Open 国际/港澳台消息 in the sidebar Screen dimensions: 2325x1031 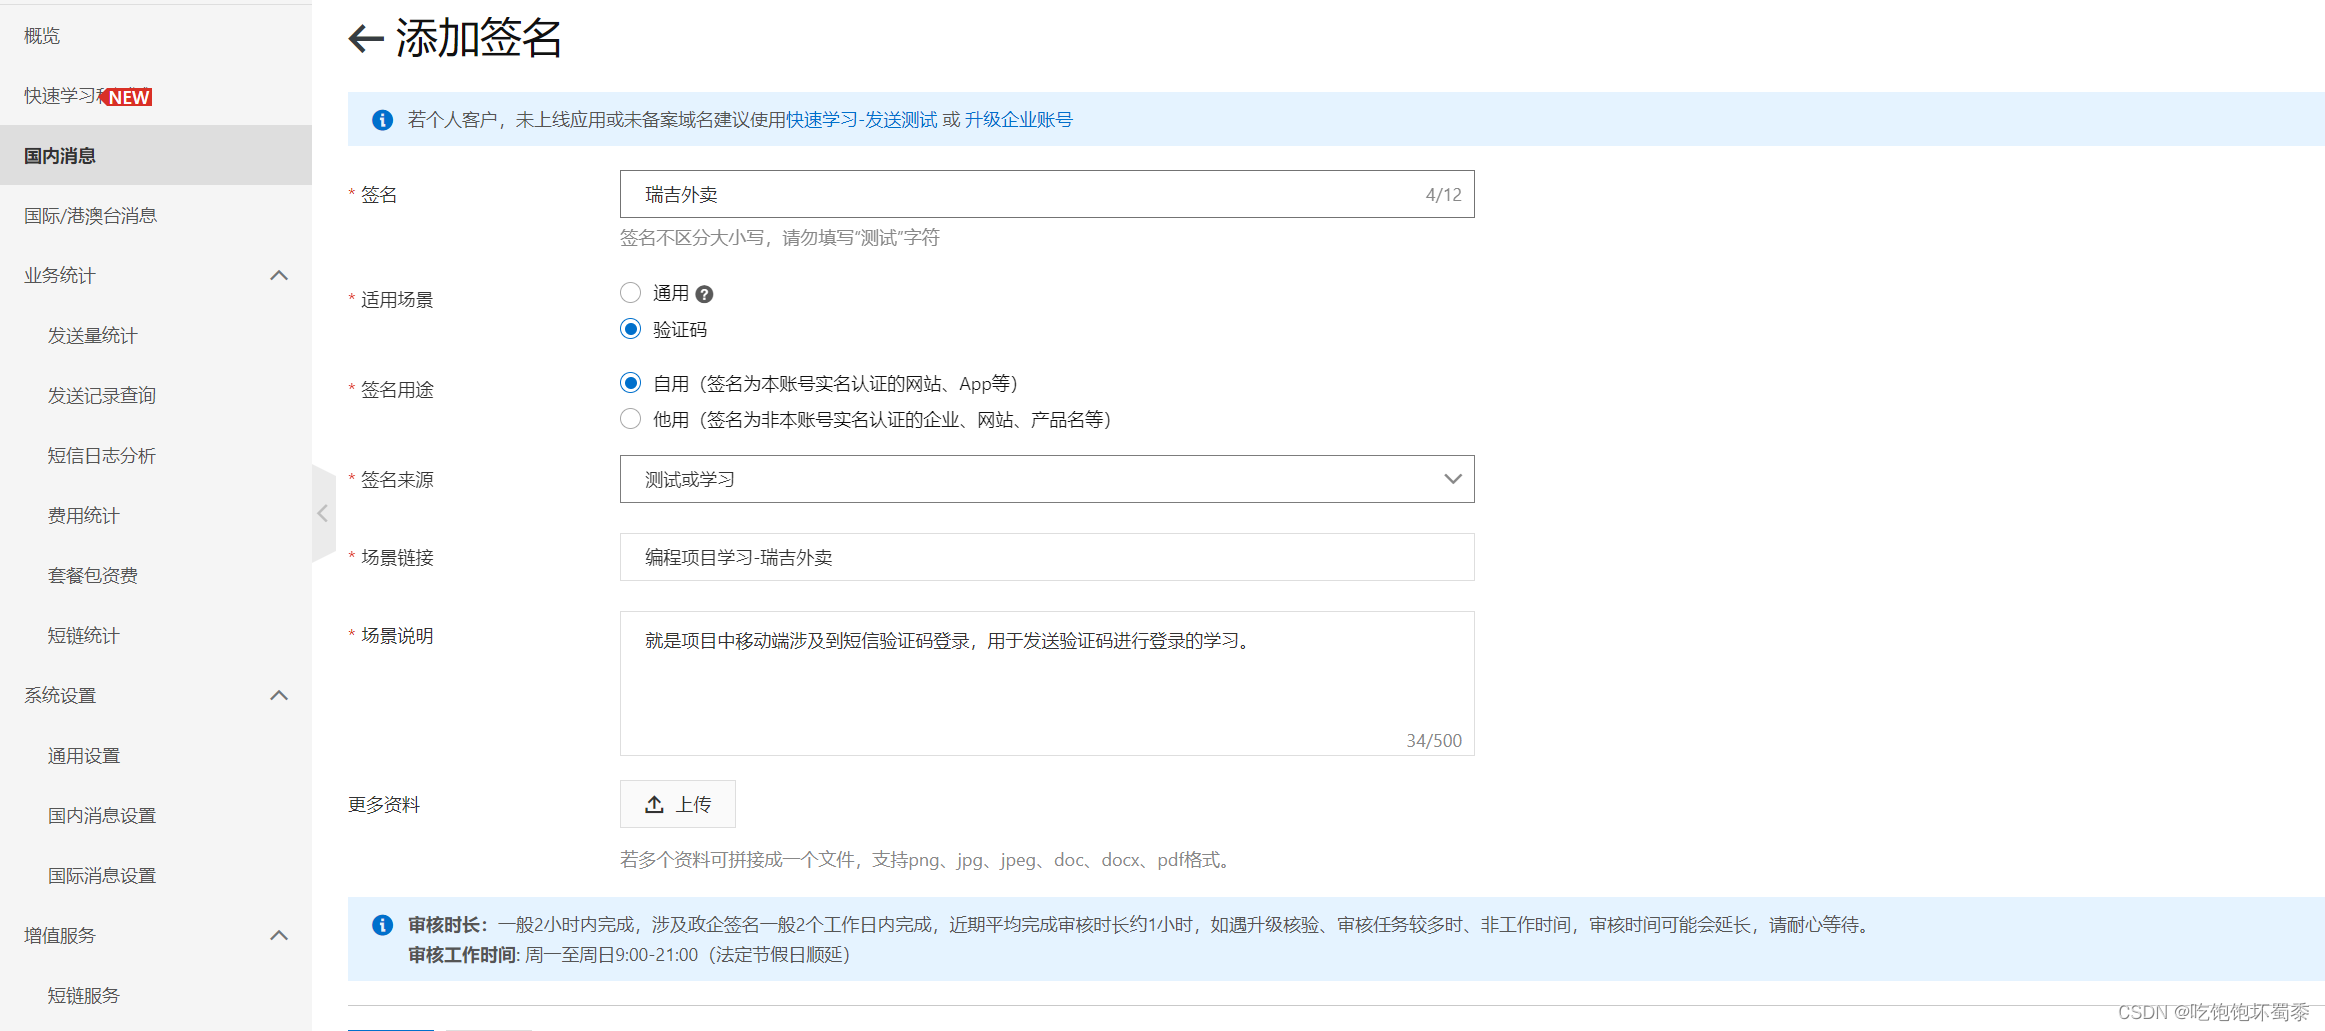point(90,216)
